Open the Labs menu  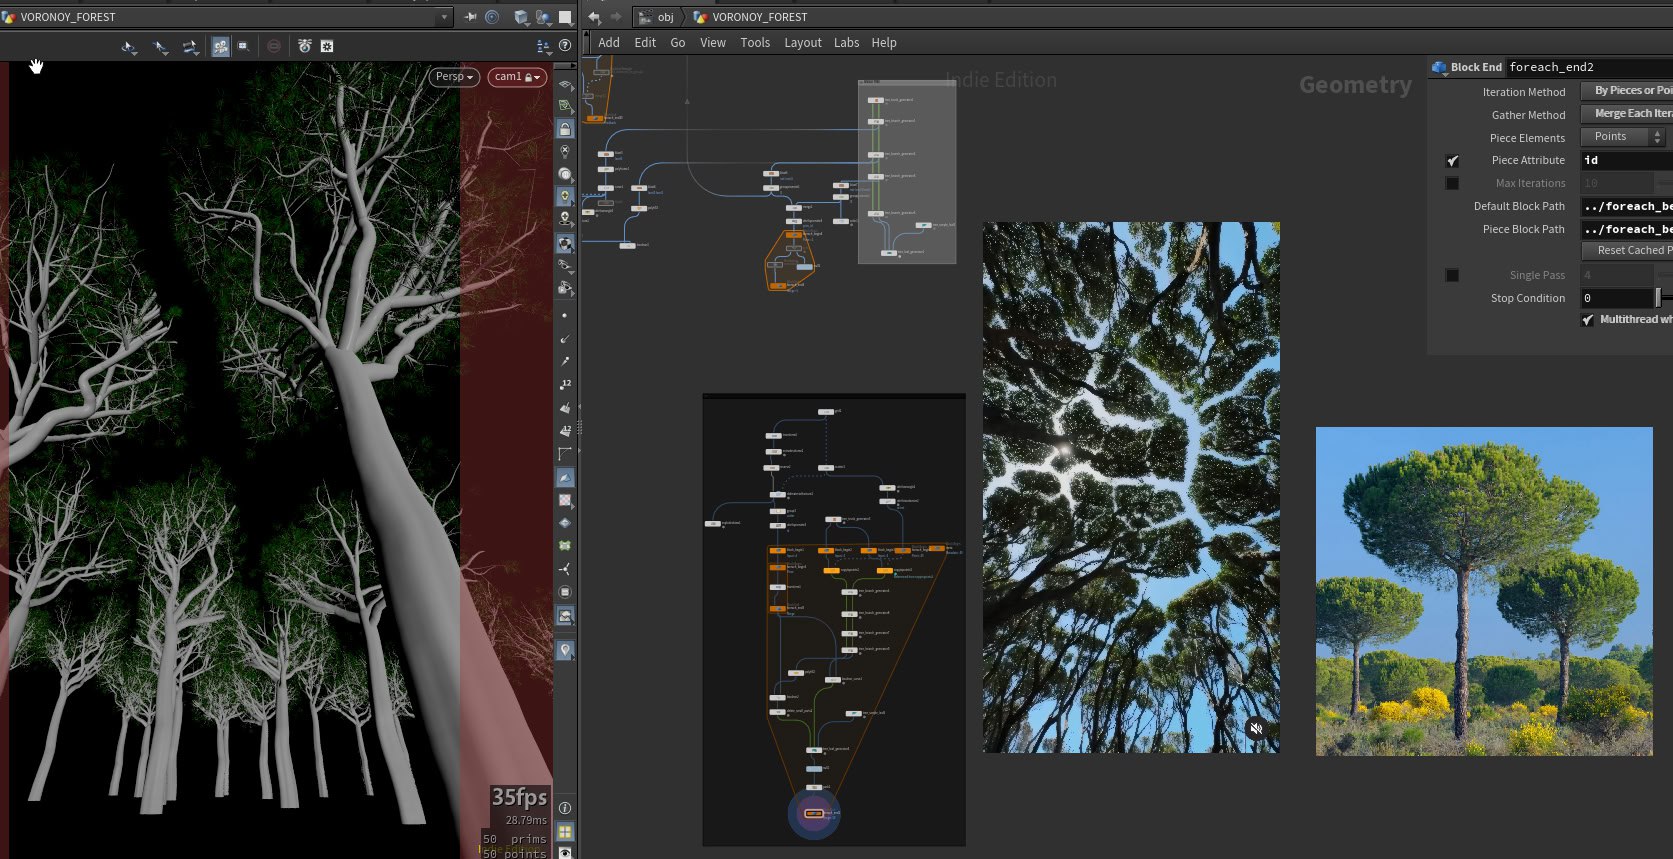click(x=847, y=43)
